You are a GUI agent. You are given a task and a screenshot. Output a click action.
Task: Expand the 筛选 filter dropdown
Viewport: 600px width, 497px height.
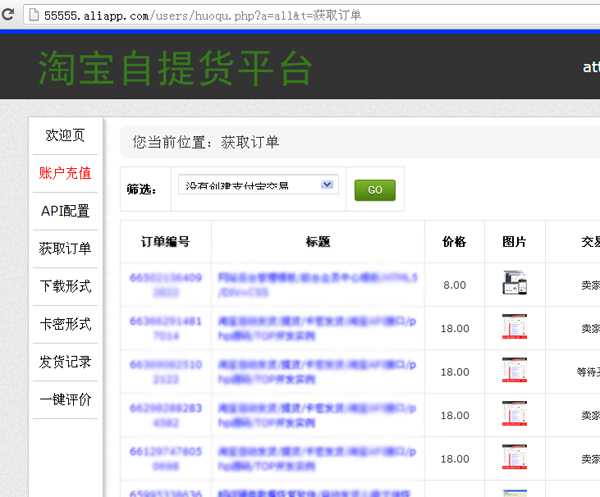click(x=258, y=185)
